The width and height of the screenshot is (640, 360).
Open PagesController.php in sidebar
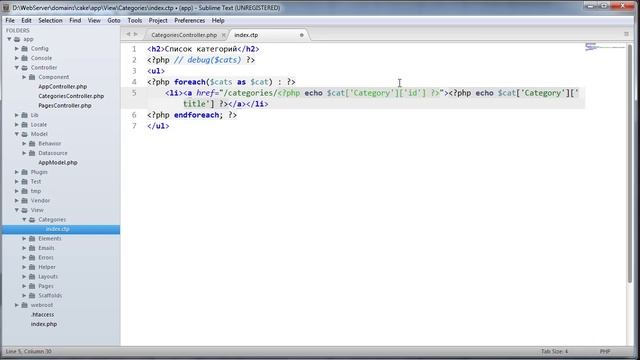(64, 106)
